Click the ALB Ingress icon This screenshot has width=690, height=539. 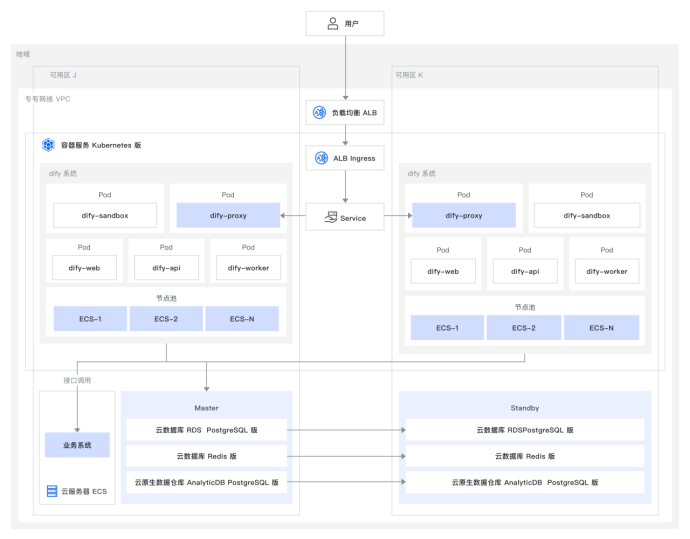tap(322, 158)
